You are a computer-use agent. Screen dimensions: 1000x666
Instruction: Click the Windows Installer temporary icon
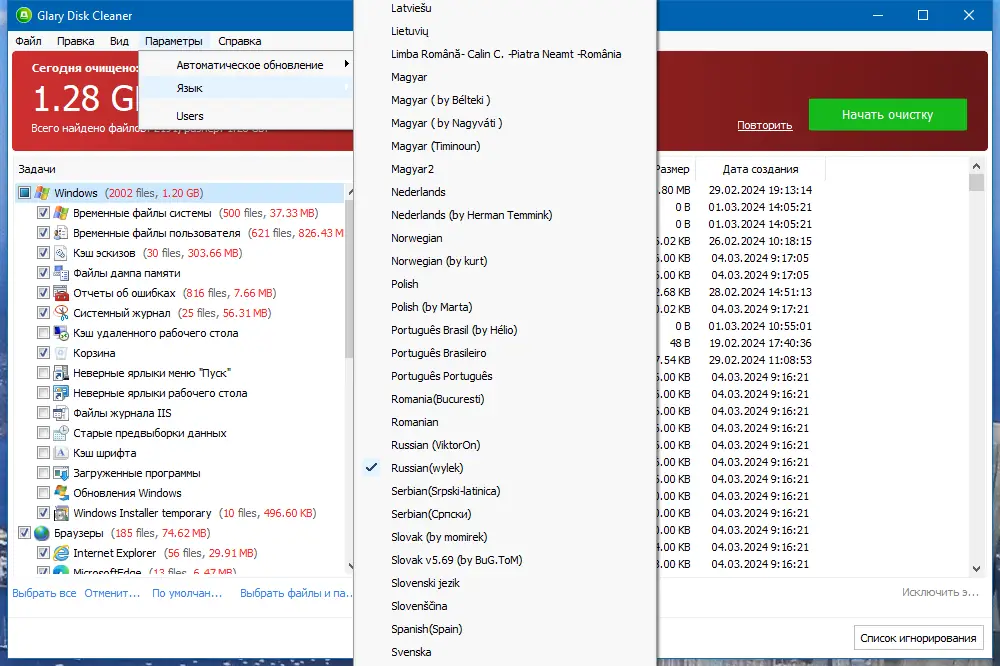(x=61, y=513)
